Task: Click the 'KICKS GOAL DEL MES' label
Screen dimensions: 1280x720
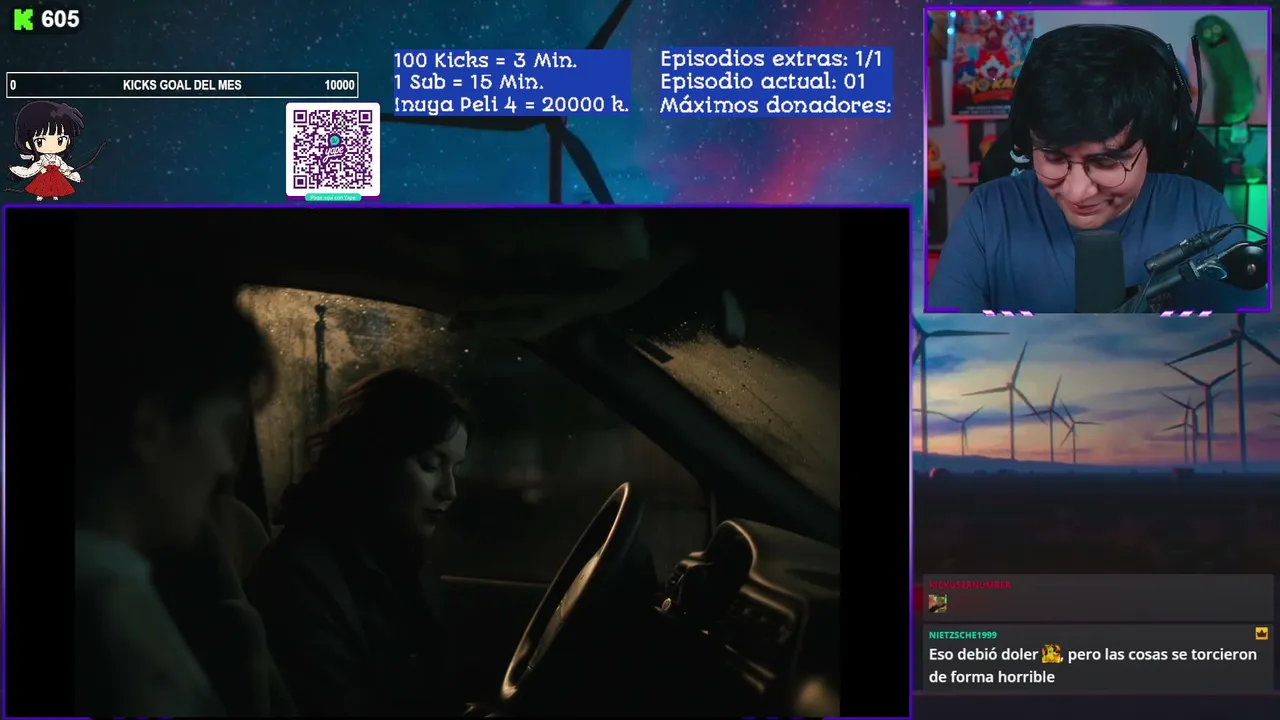Action: (182, 85)
